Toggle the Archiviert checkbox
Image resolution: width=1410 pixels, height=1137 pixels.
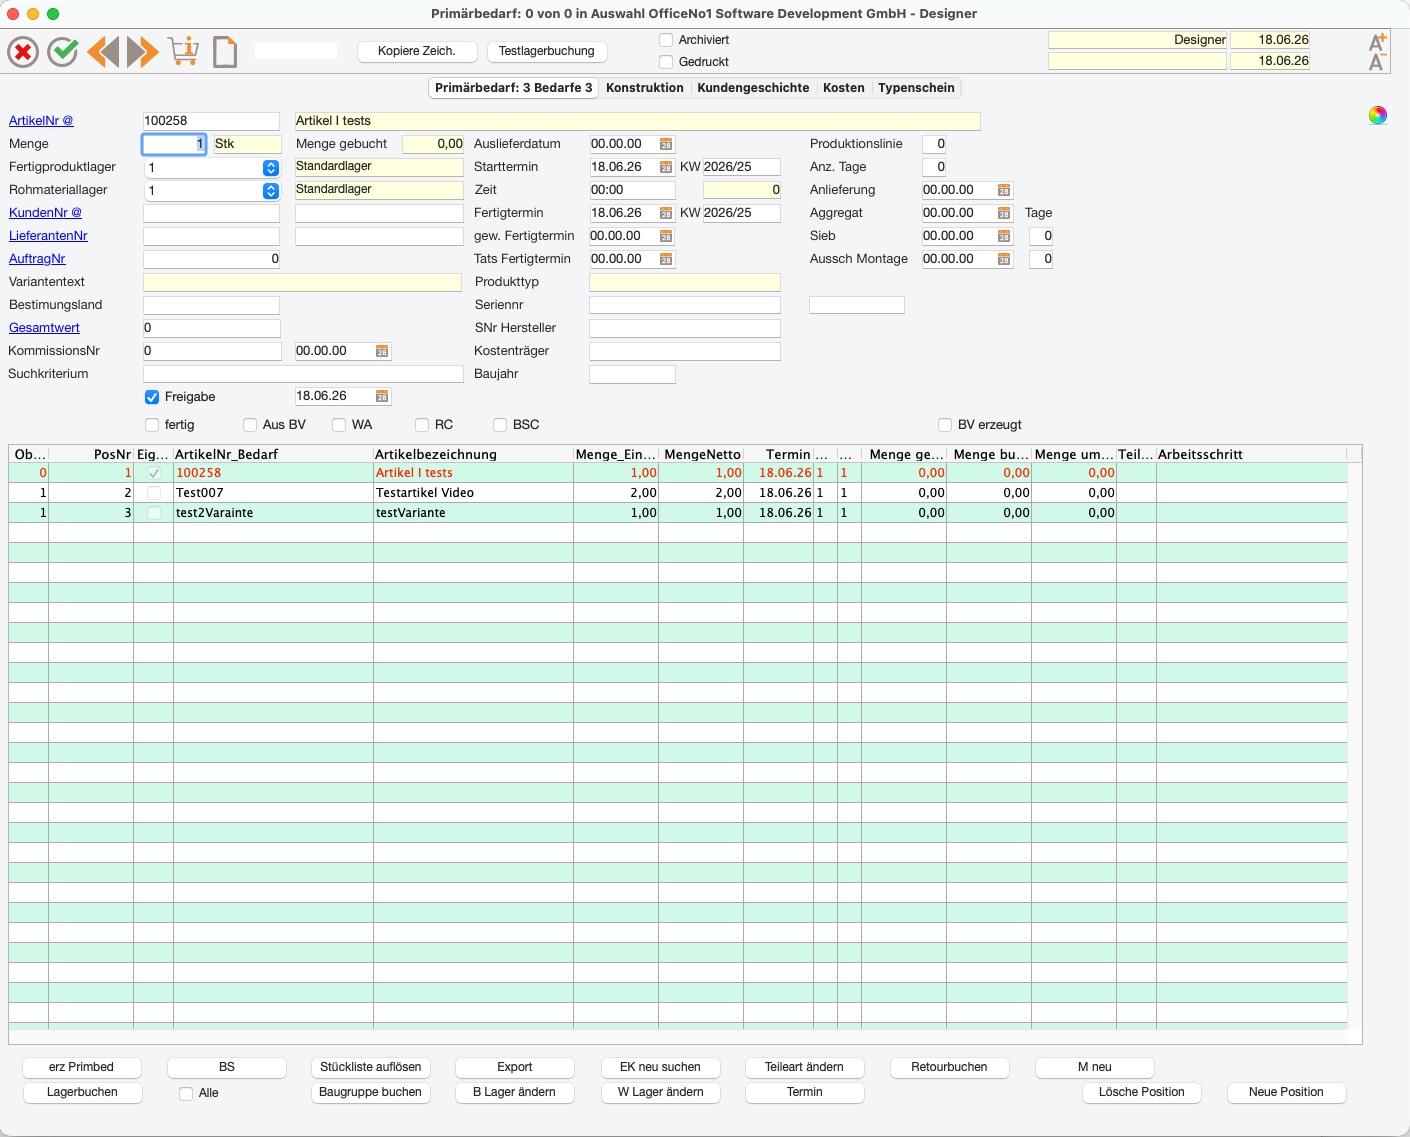point(666,40)
